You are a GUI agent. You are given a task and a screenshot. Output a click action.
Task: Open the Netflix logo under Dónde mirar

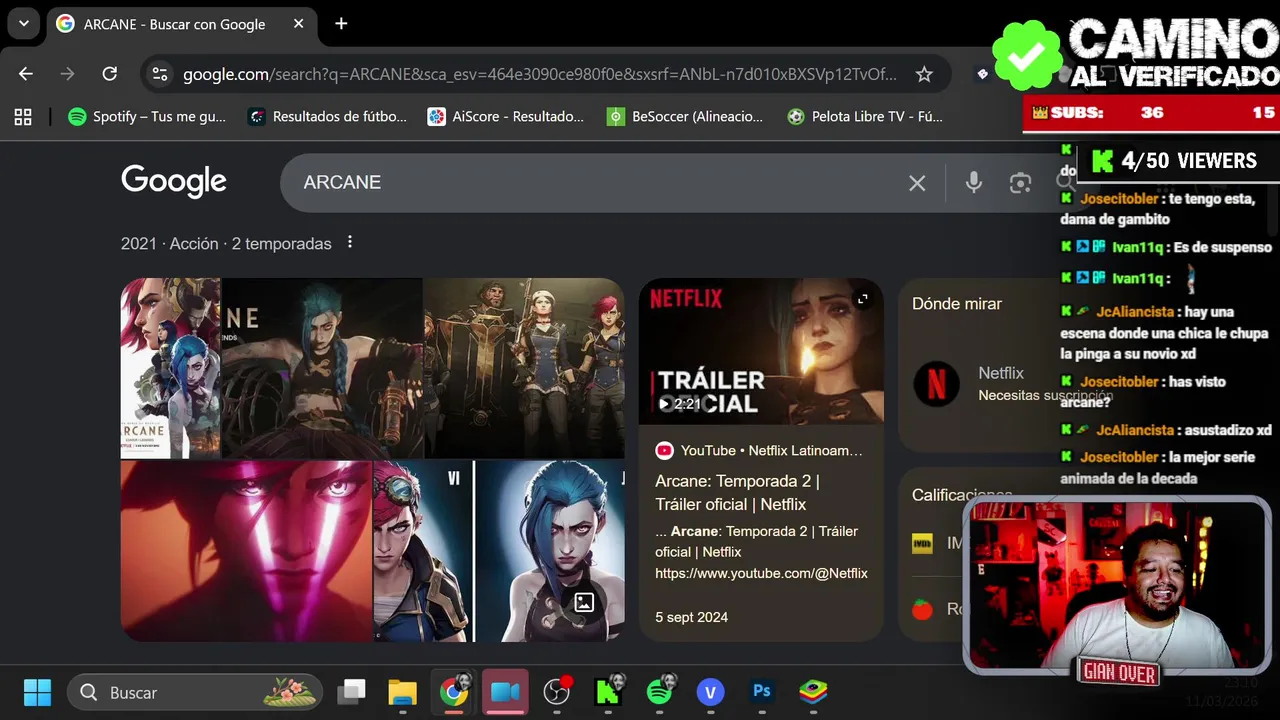point(937,383)
